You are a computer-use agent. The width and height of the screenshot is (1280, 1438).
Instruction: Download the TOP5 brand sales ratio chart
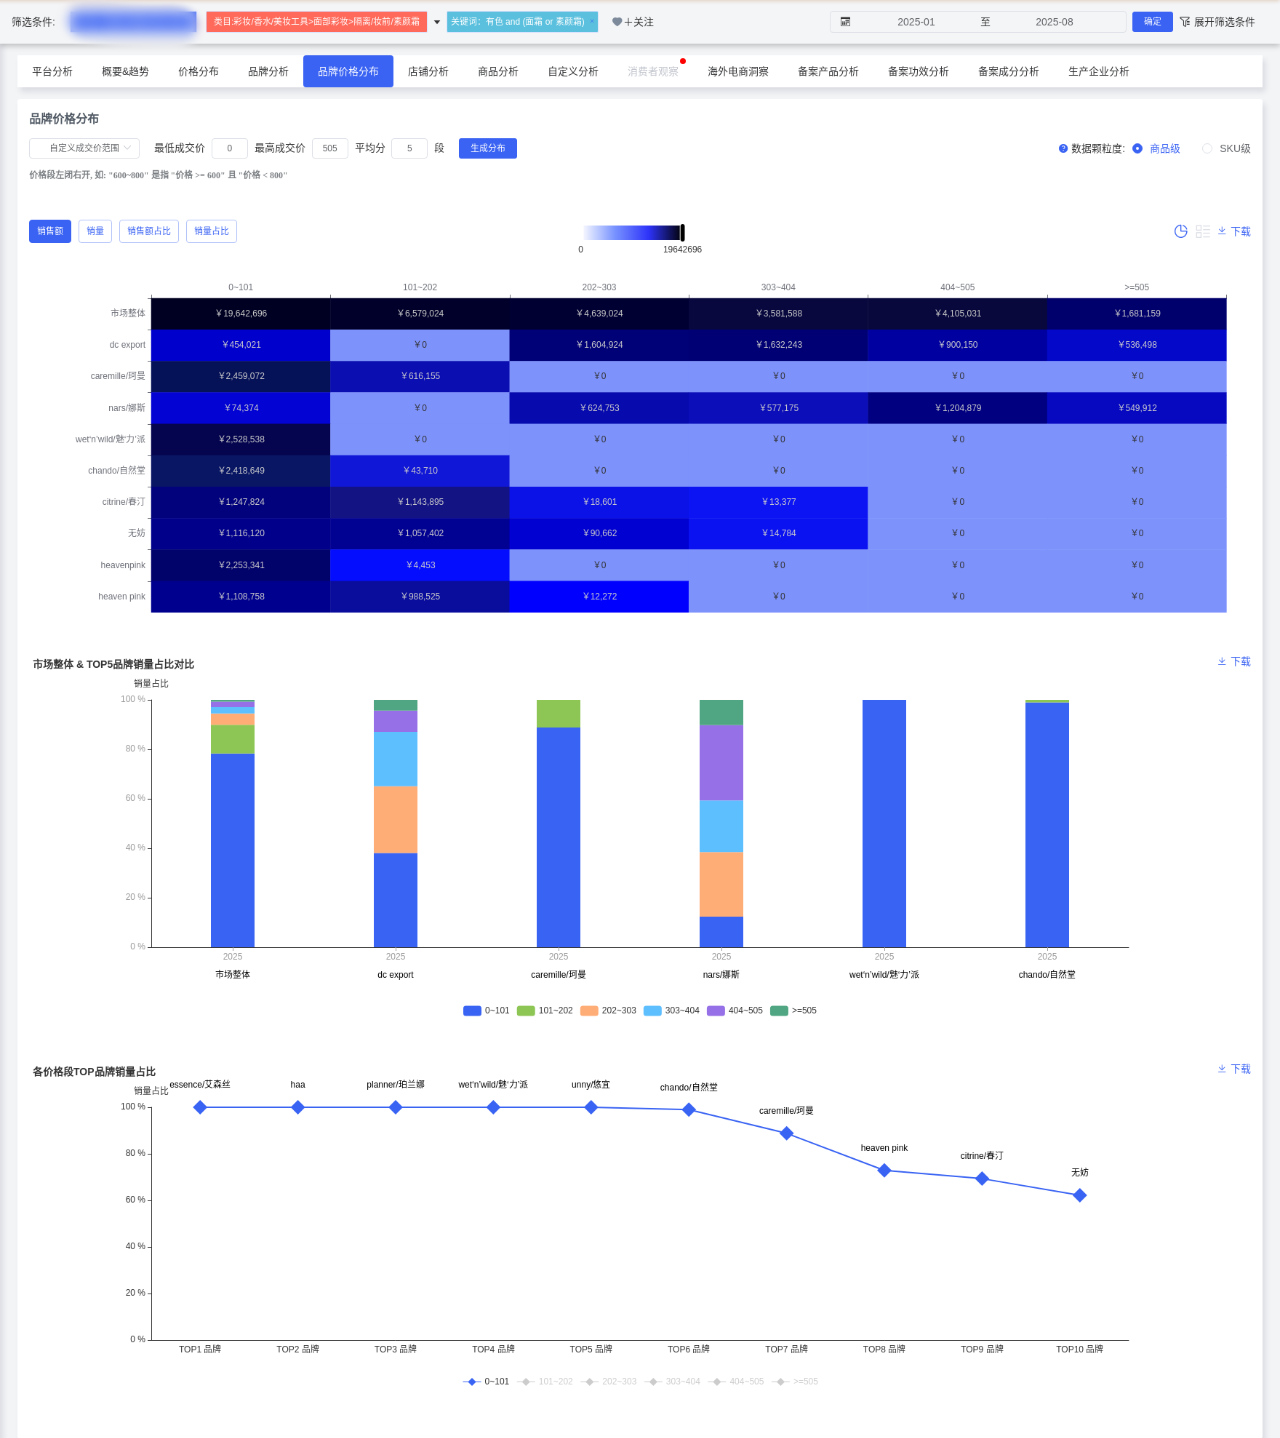pos(1234,662)
